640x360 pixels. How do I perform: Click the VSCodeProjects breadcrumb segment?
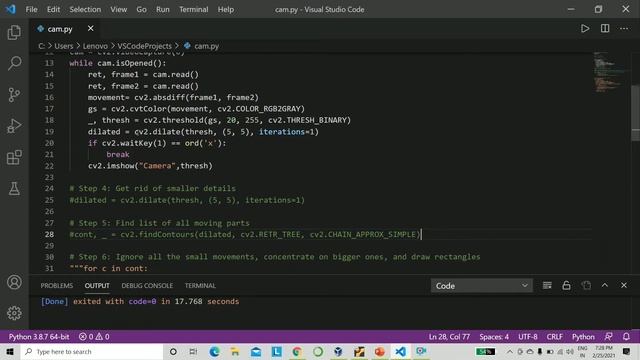(x=144, y=46)
